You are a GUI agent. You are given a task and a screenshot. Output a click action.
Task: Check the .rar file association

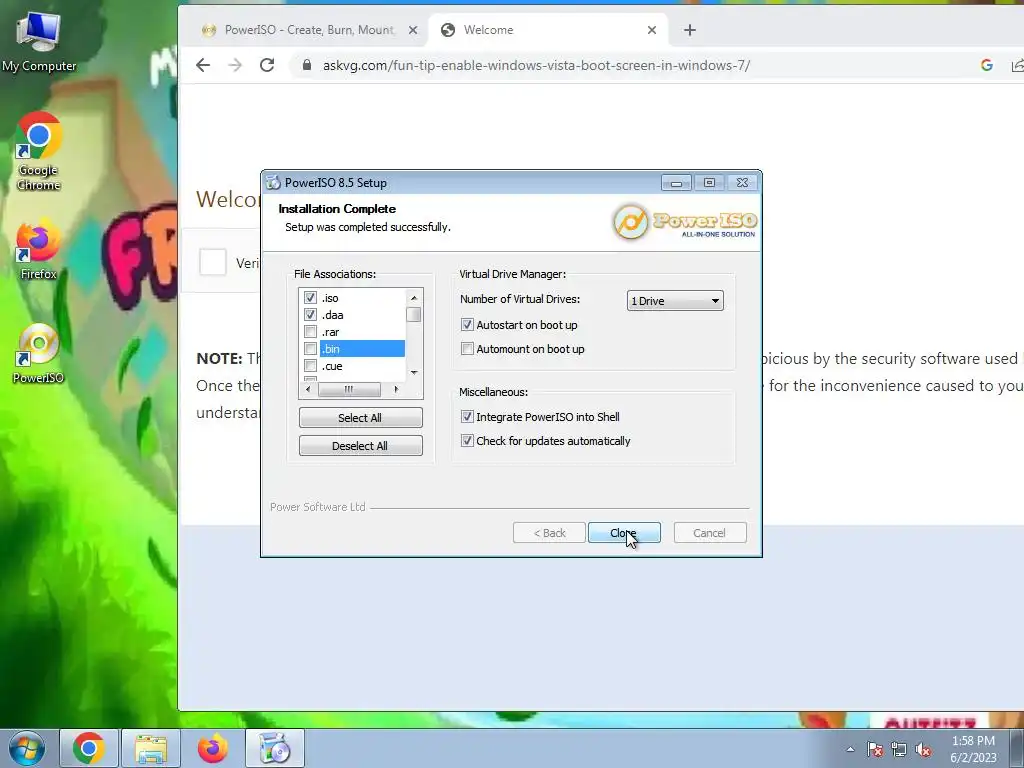(310, 332)
